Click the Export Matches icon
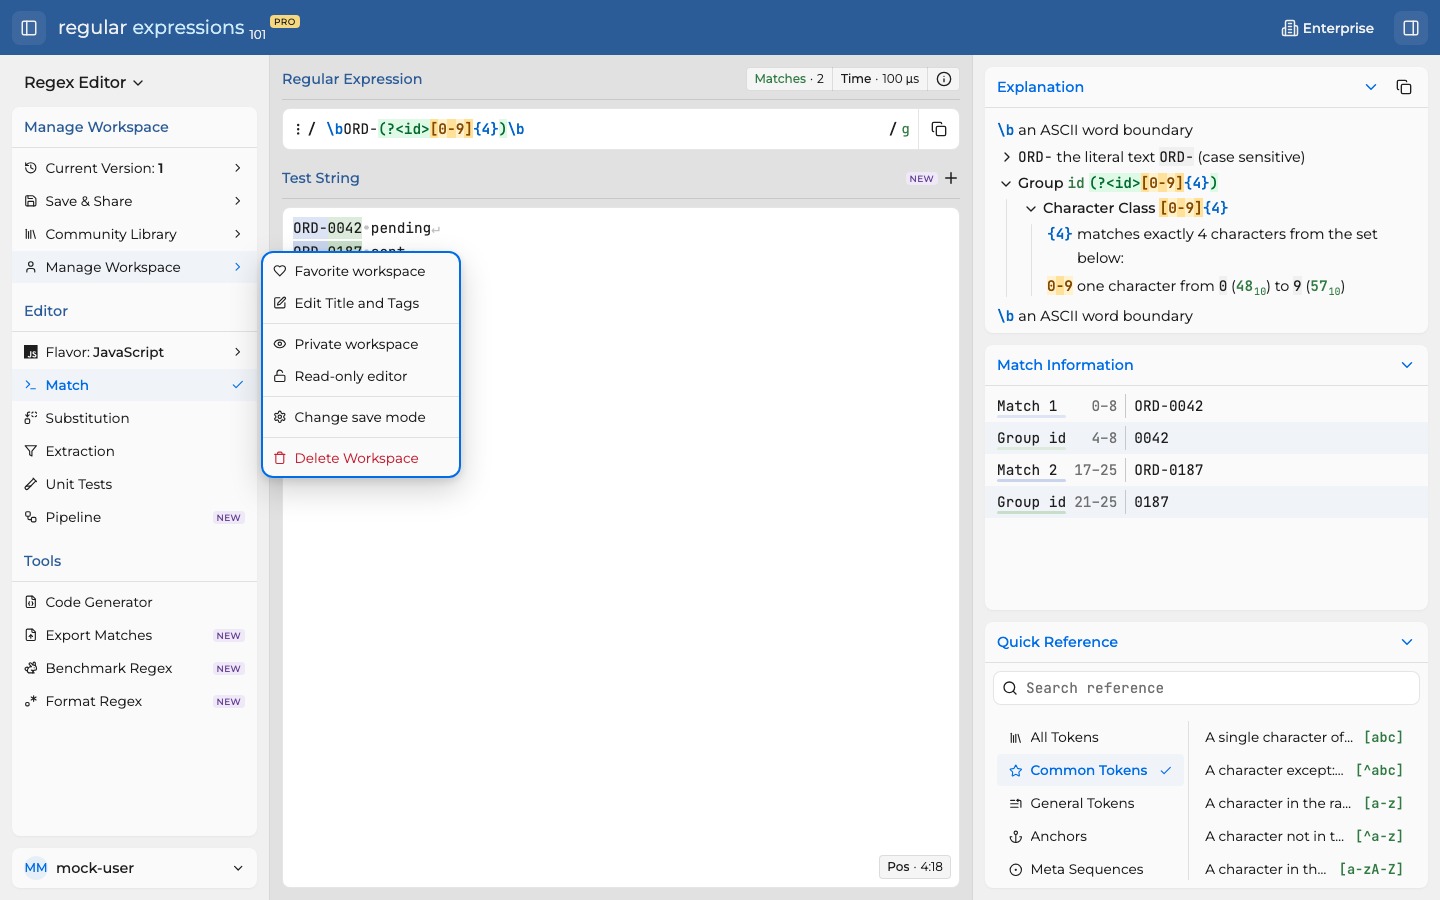Screen dimensions: 1440x900 [31, 635]
